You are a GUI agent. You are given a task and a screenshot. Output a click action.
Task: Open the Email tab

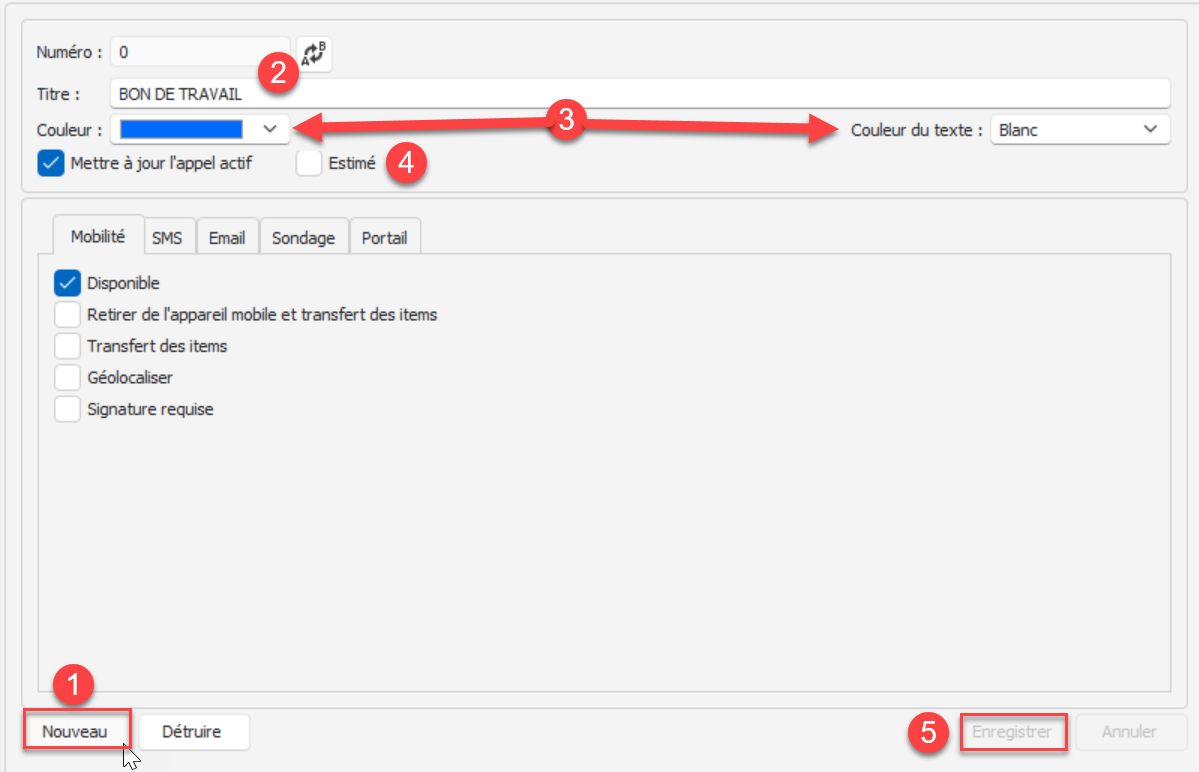(227, 238)
